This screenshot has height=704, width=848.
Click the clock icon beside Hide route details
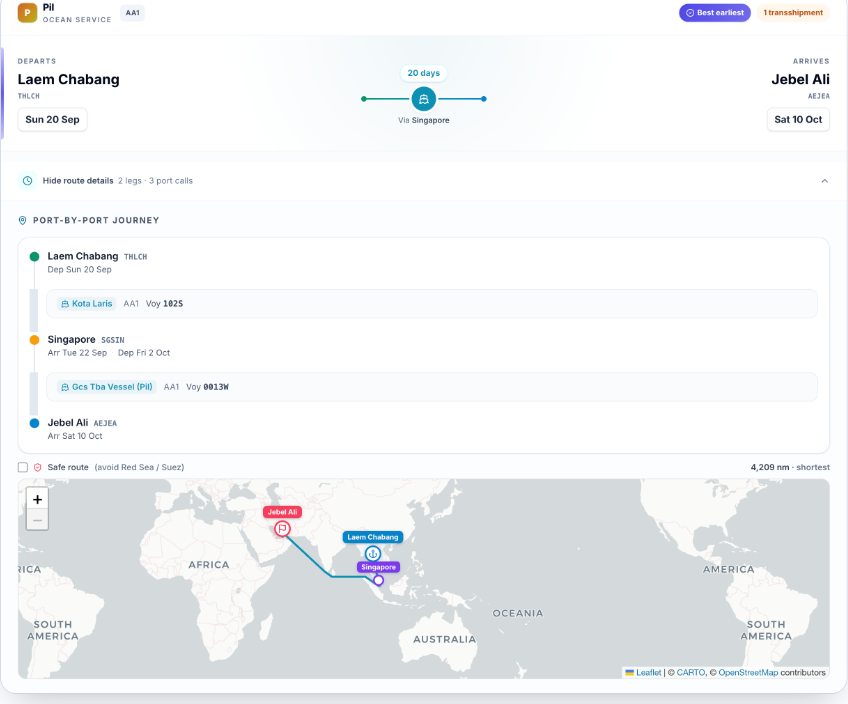coord(28,181)
